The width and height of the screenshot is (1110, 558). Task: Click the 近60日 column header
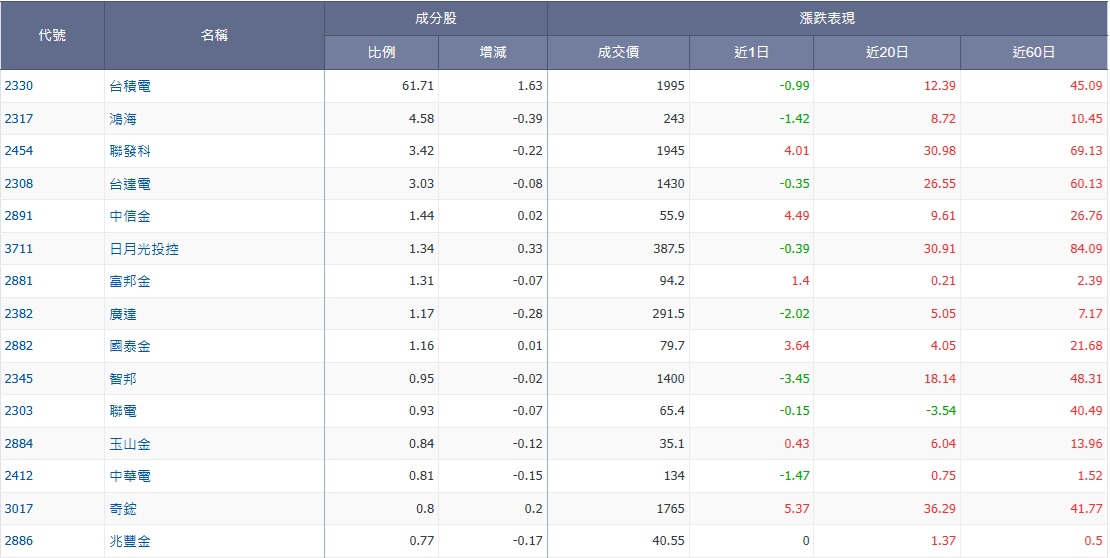(x=1033, y=53)
